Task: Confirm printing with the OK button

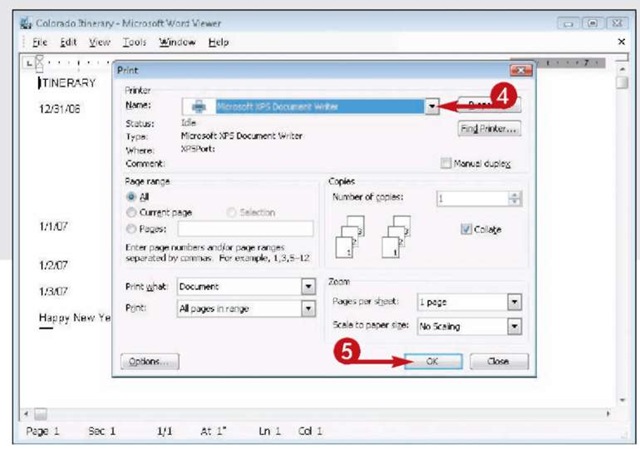Action: click(x=433, y=362)
